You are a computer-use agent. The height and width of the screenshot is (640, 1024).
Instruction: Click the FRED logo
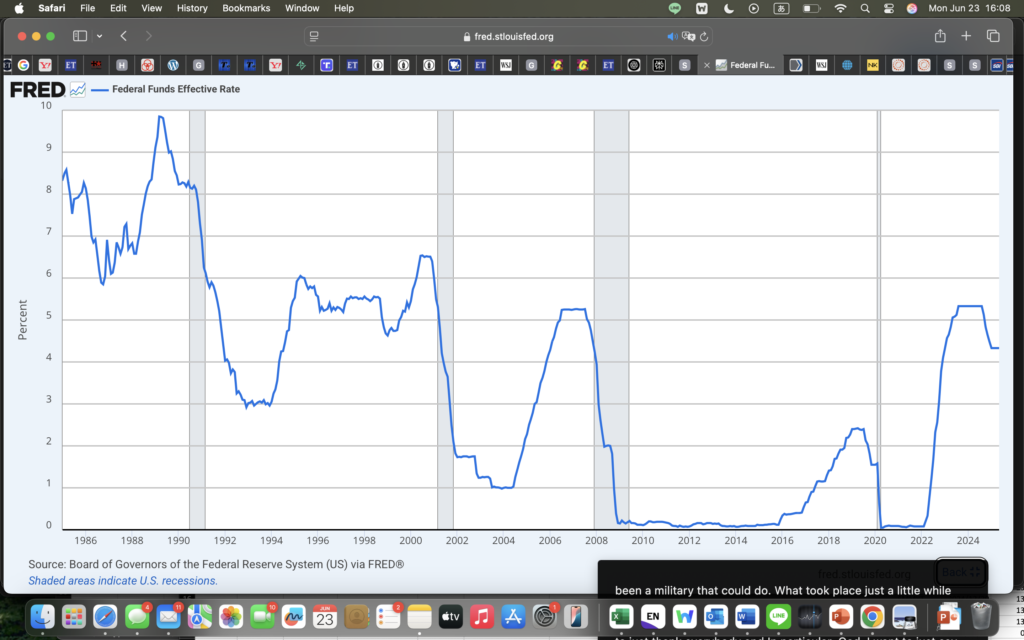tap(37, 89)
